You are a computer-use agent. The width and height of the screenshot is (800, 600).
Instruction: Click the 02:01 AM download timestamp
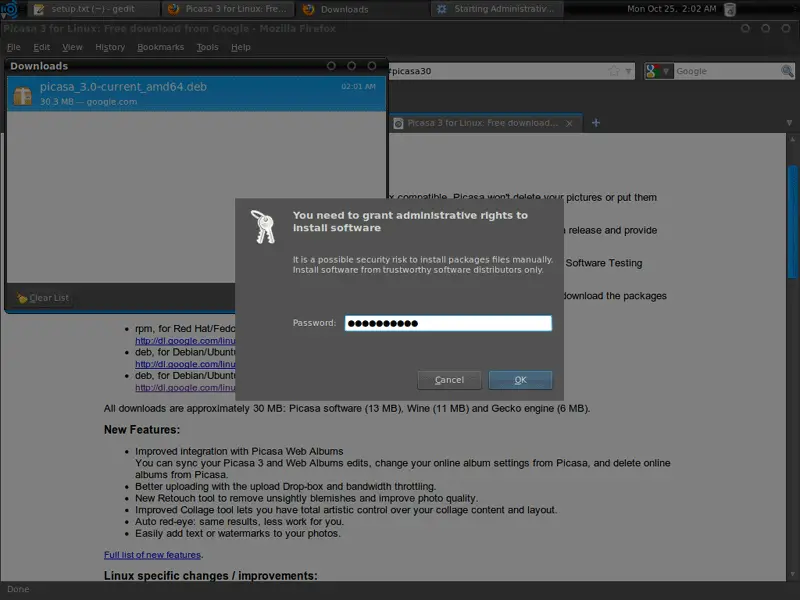(x=358, y=87)
